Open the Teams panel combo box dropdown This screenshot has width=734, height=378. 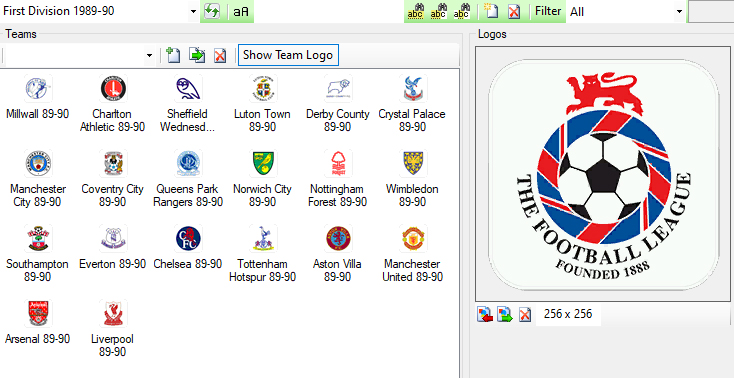point(149,55)
